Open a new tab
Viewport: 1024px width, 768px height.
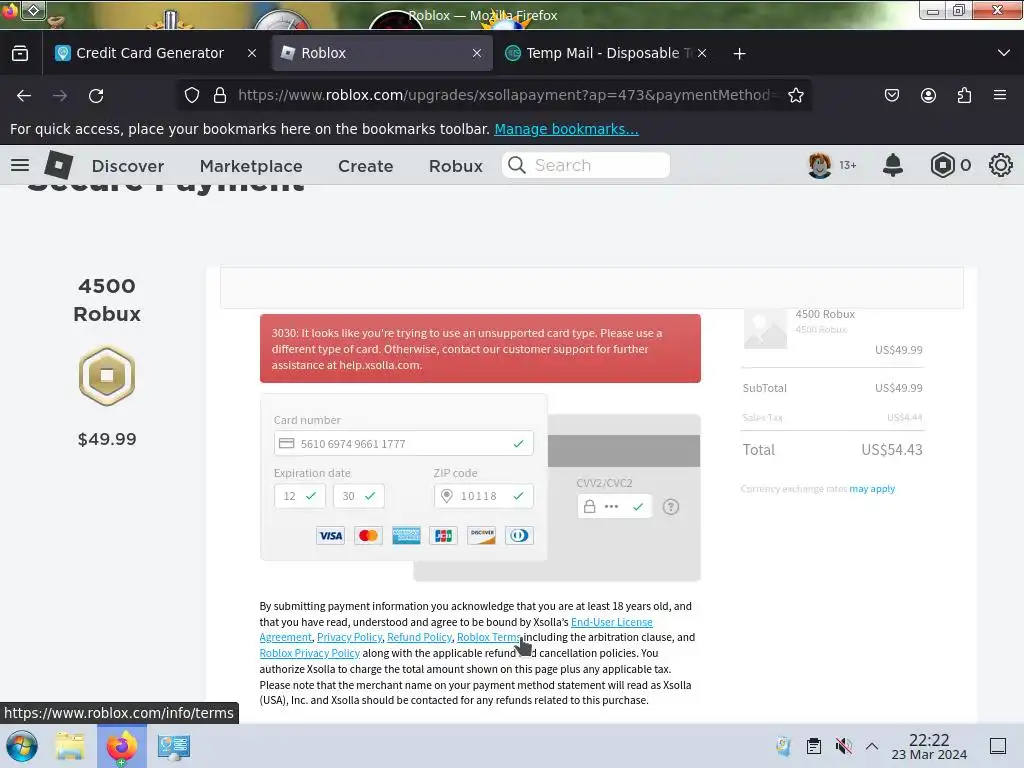pyautogui.click(x=739, y=53)
